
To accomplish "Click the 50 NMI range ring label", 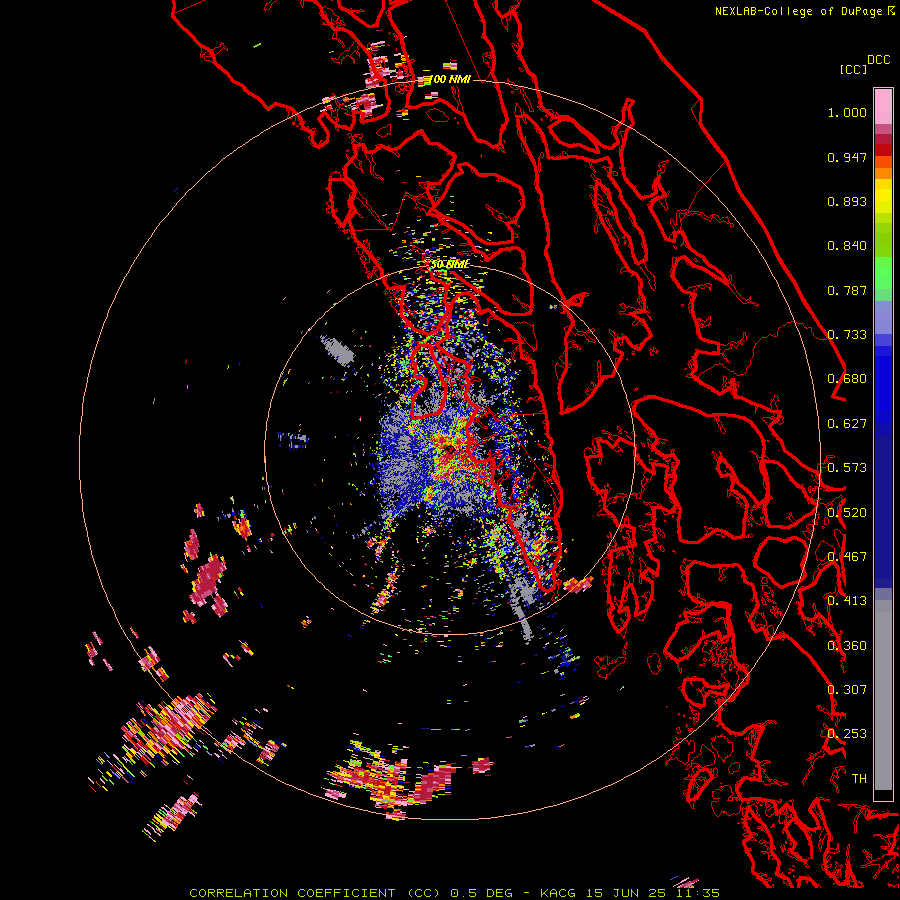I will pos(449,265).
